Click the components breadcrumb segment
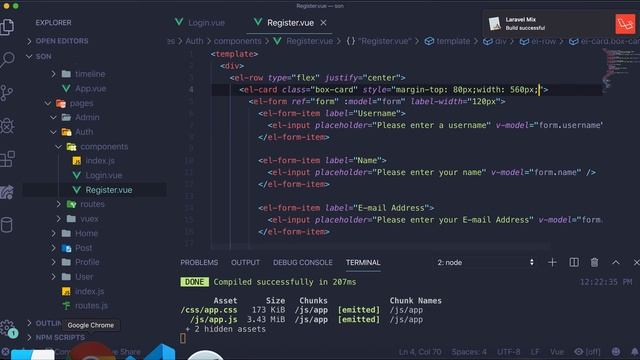Screen dimensions: 640x360 point(237,41)
